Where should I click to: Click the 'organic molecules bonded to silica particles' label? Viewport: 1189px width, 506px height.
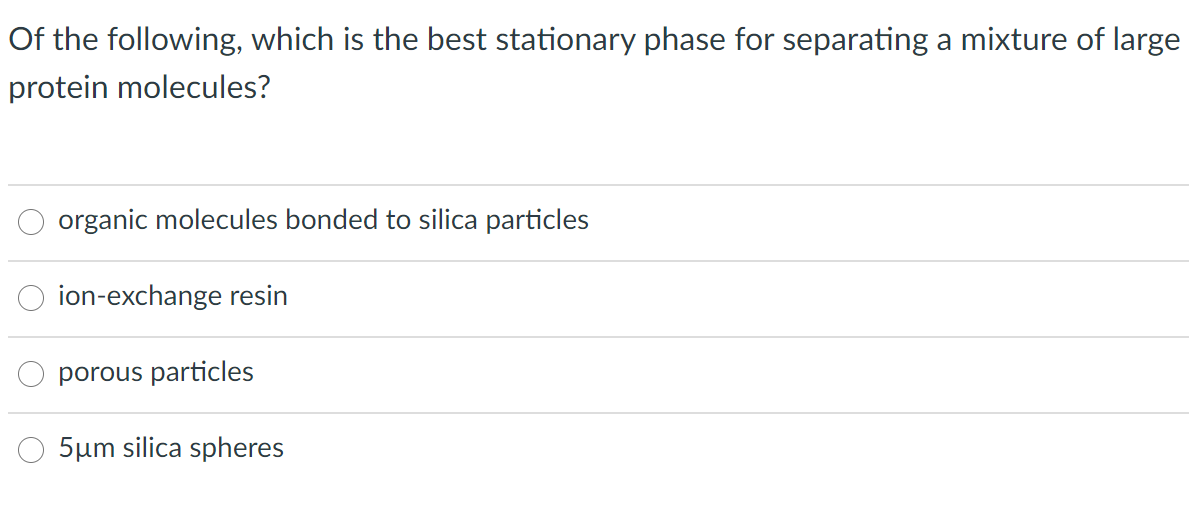pos(324,221)
